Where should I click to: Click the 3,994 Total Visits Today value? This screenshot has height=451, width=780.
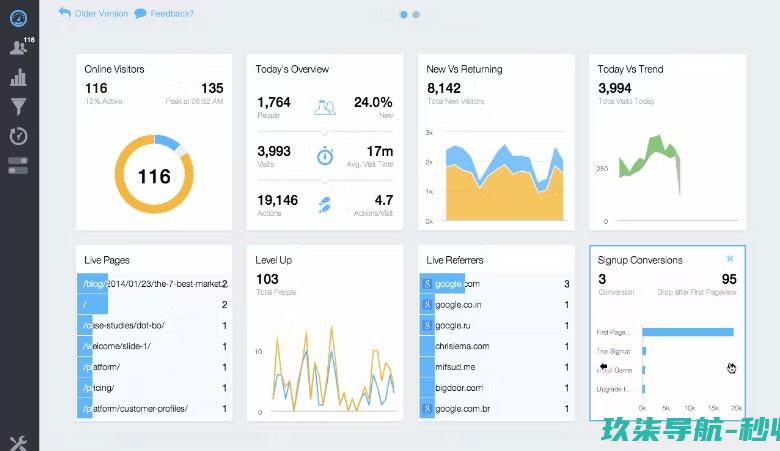(x=615, y=88)
